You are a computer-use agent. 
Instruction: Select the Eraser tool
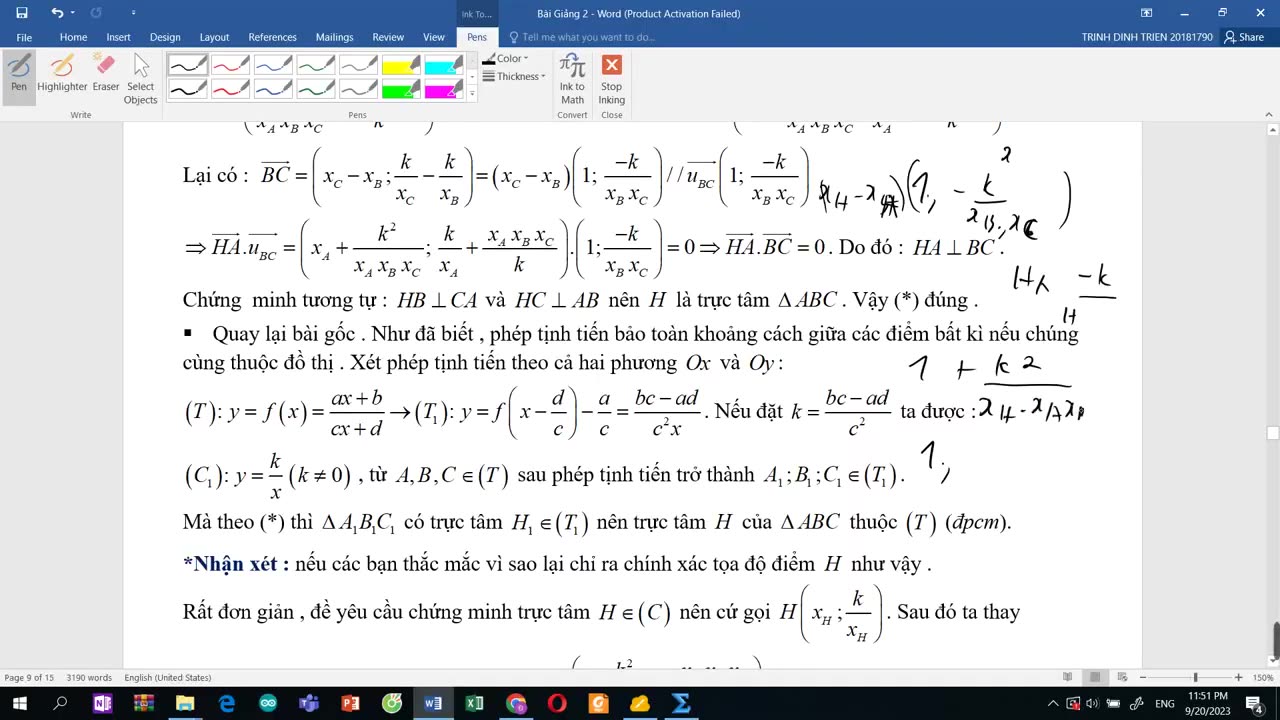(106, 73)
